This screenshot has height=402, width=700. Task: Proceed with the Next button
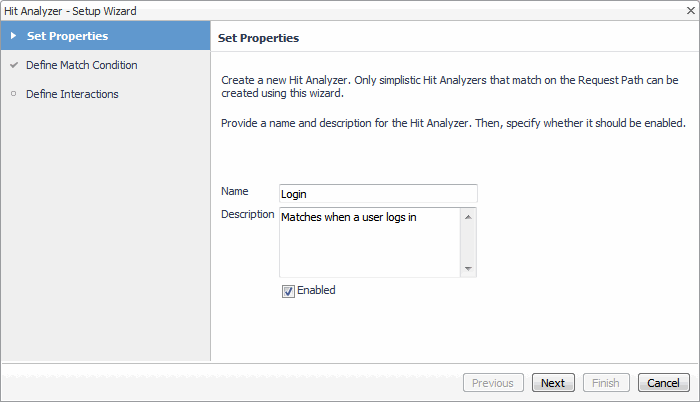click(553, 383)
